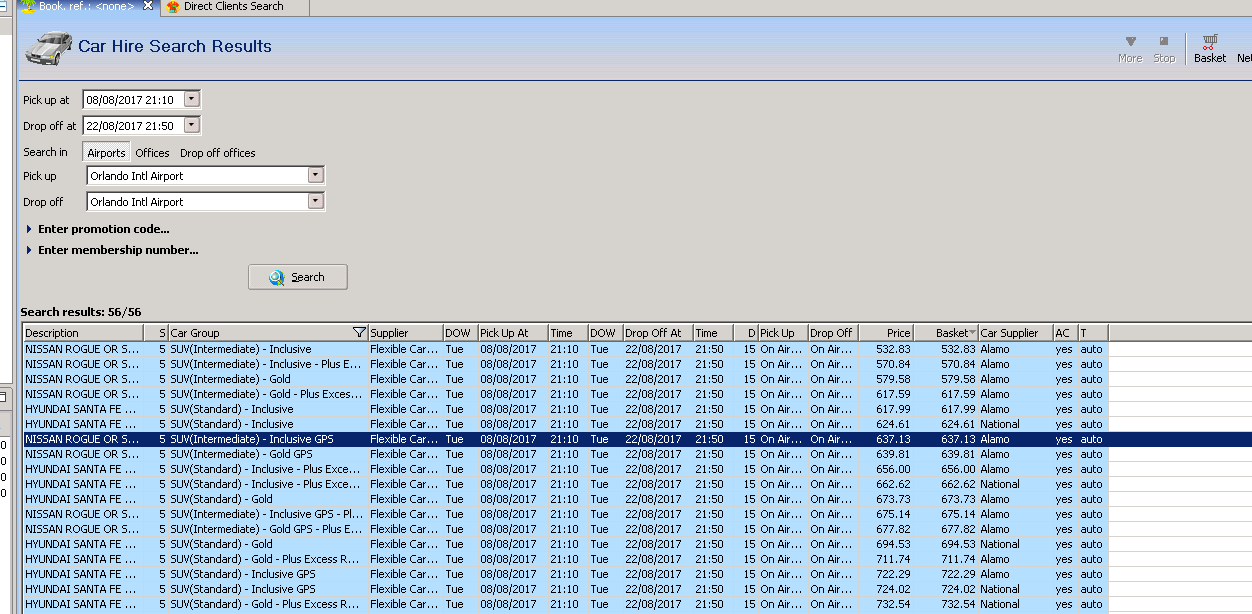This screenshot has height=614, width=1252.
Task: Select the Book. ref. <none> tab
Action: tap(86, 7)
